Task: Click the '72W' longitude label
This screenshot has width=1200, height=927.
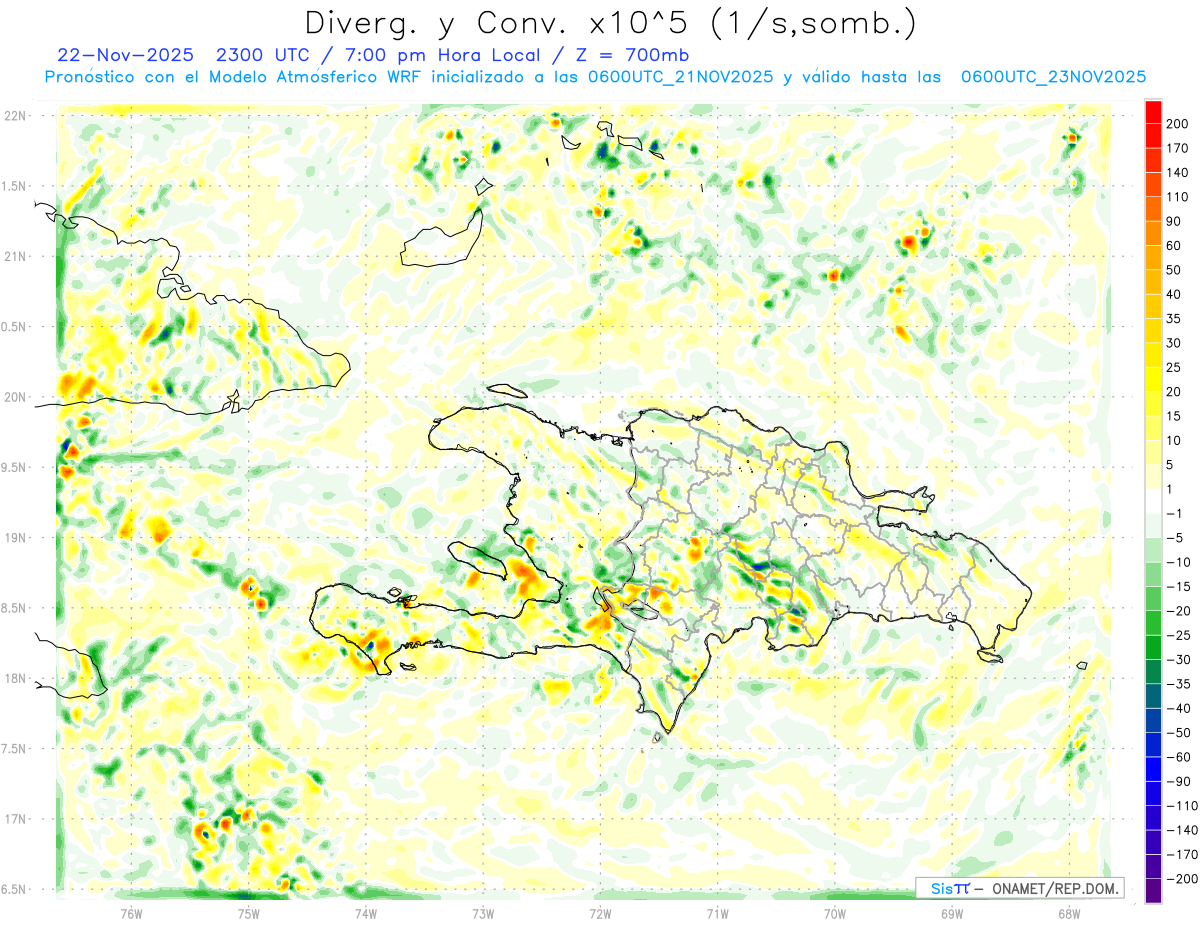Action: [x=600, y=913]
